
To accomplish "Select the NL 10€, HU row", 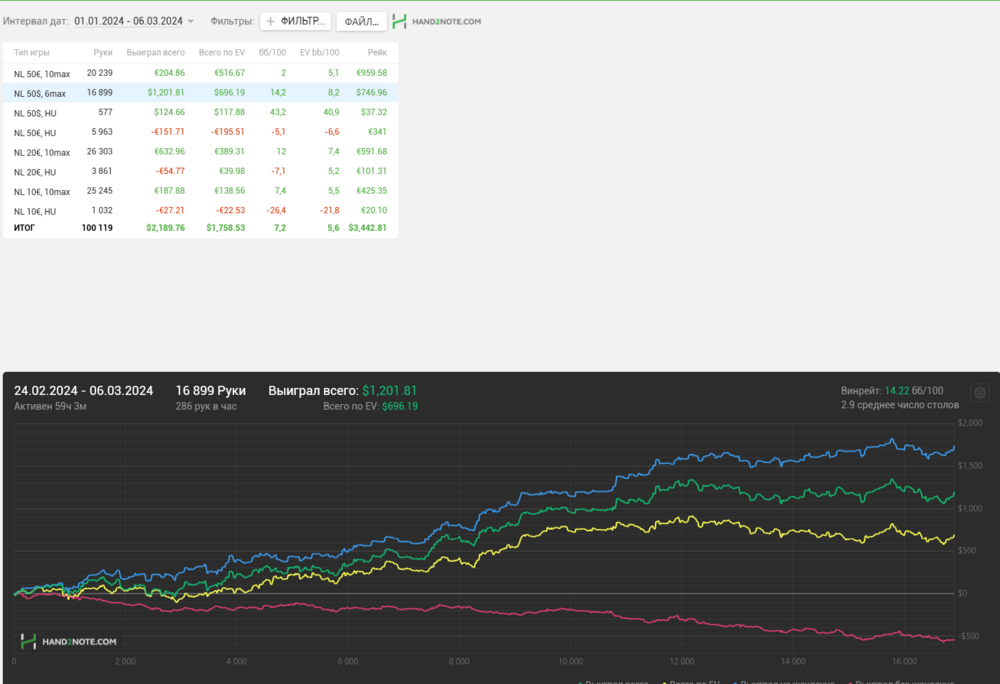I will tap(200, 211).
